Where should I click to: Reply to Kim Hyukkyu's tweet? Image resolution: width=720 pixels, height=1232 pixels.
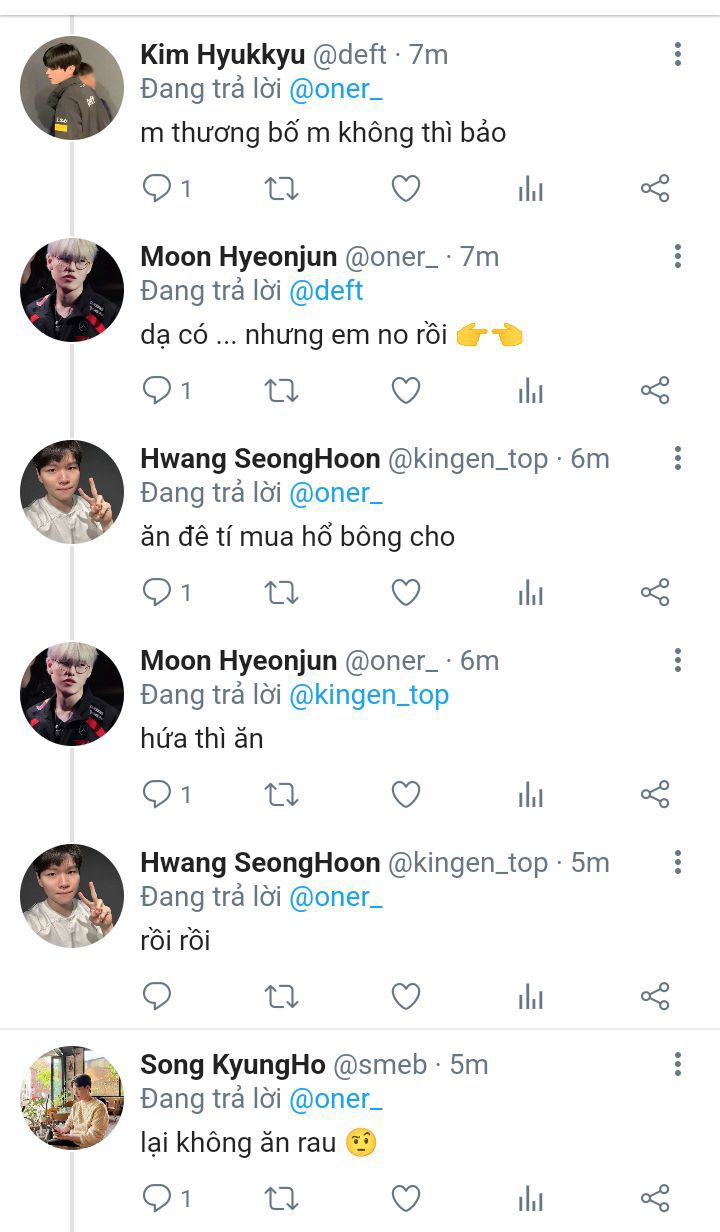point(158,188)
